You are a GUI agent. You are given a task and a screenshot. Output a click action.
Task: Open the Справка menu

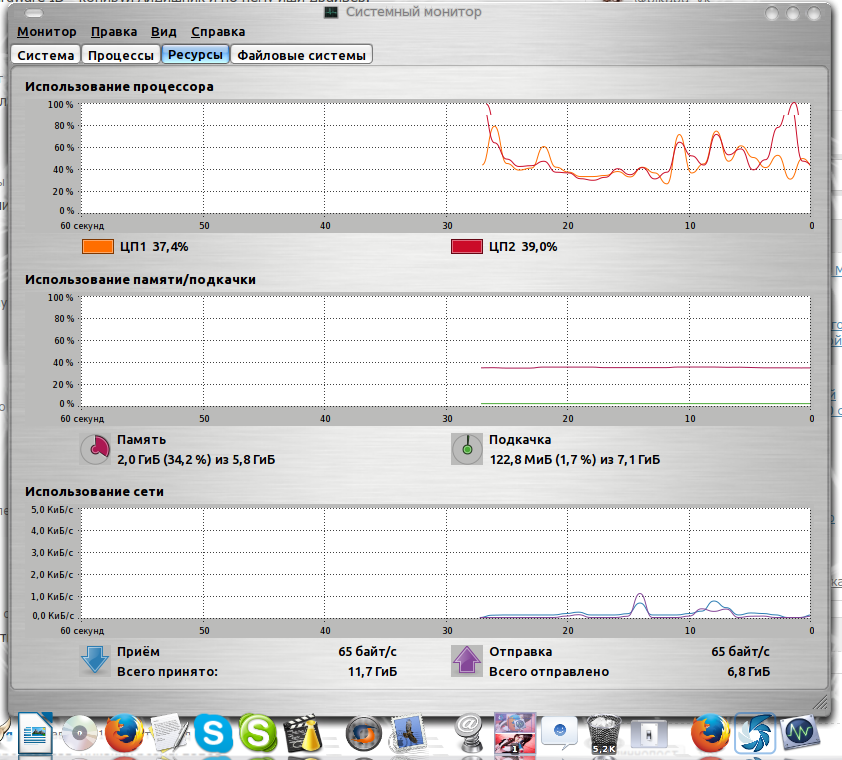pos(217,32)
